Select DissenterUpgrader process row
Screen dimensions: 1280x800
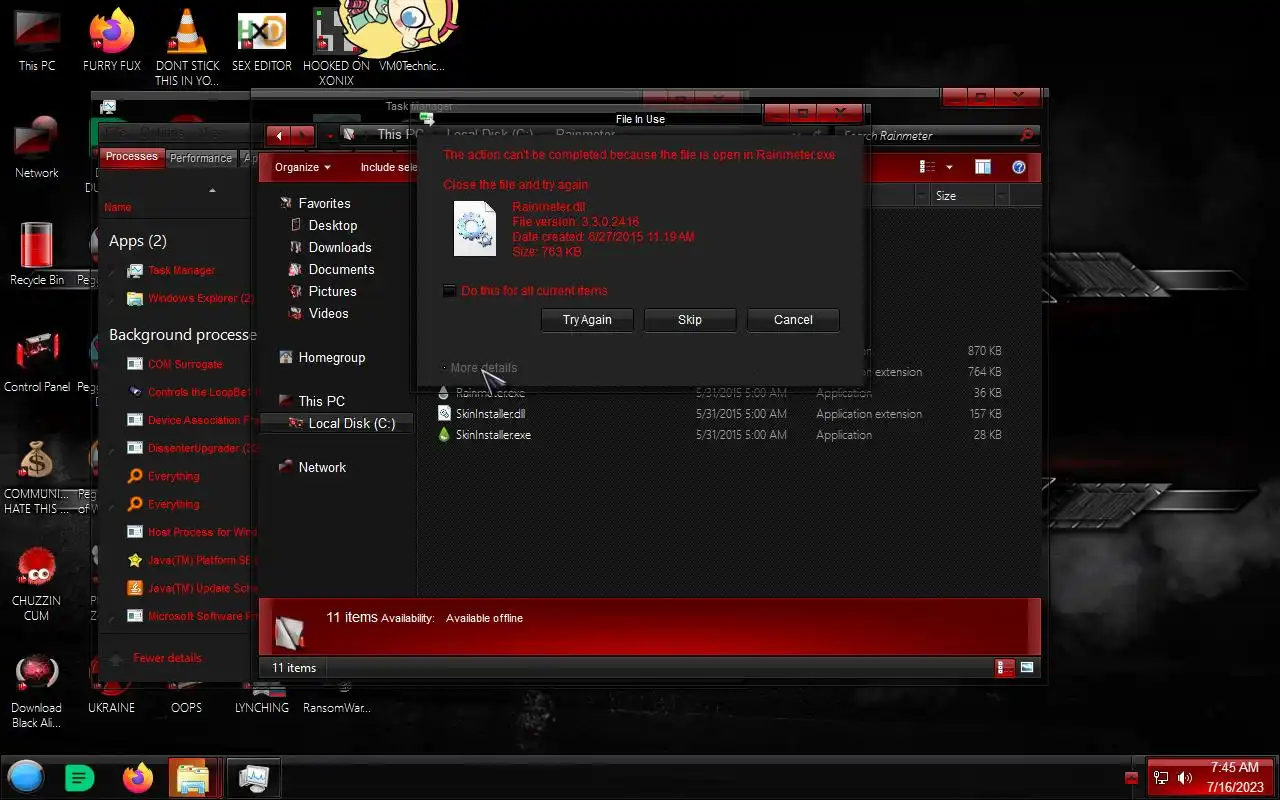(x=190, y=448)
